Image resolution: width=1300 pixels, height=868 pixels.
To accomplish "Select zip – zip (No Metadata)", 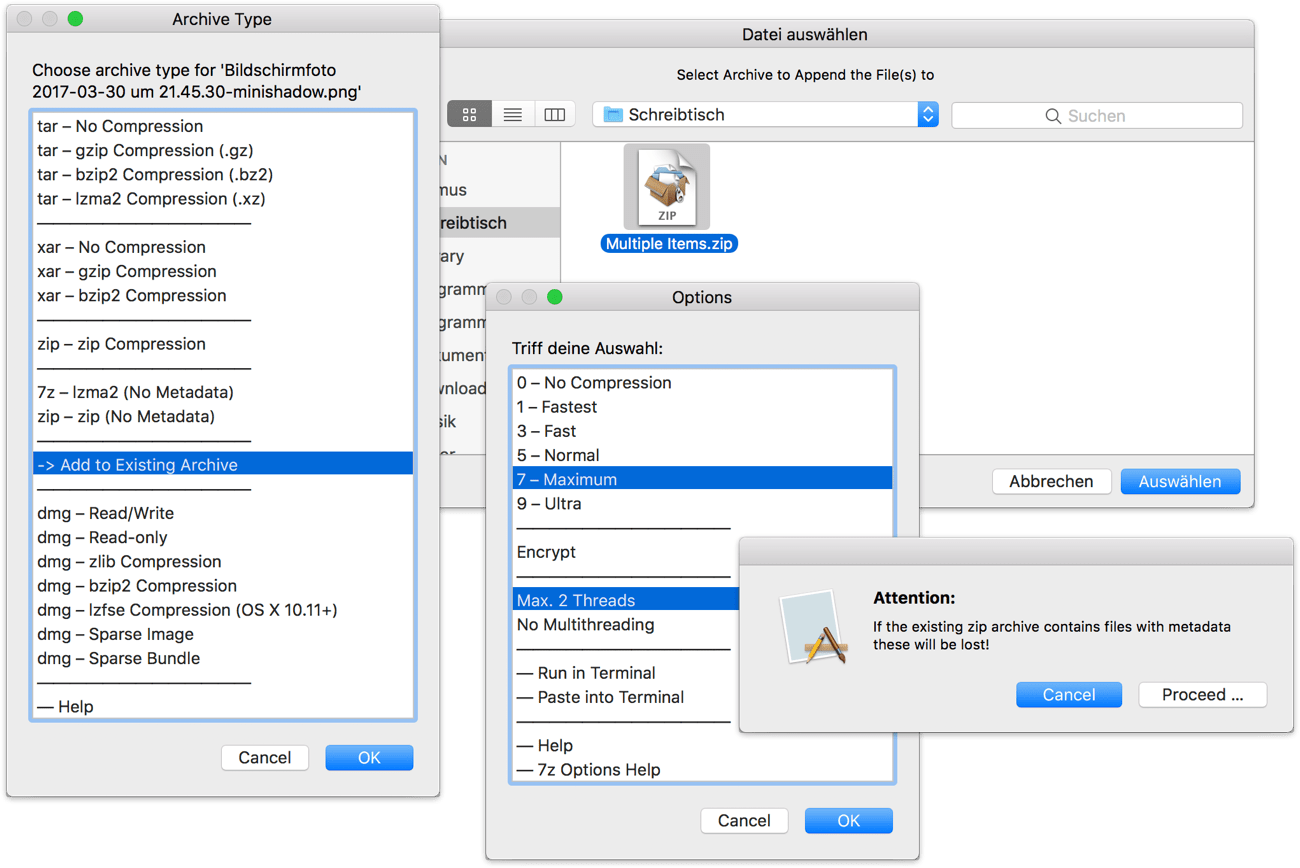I will click(223, 416).
